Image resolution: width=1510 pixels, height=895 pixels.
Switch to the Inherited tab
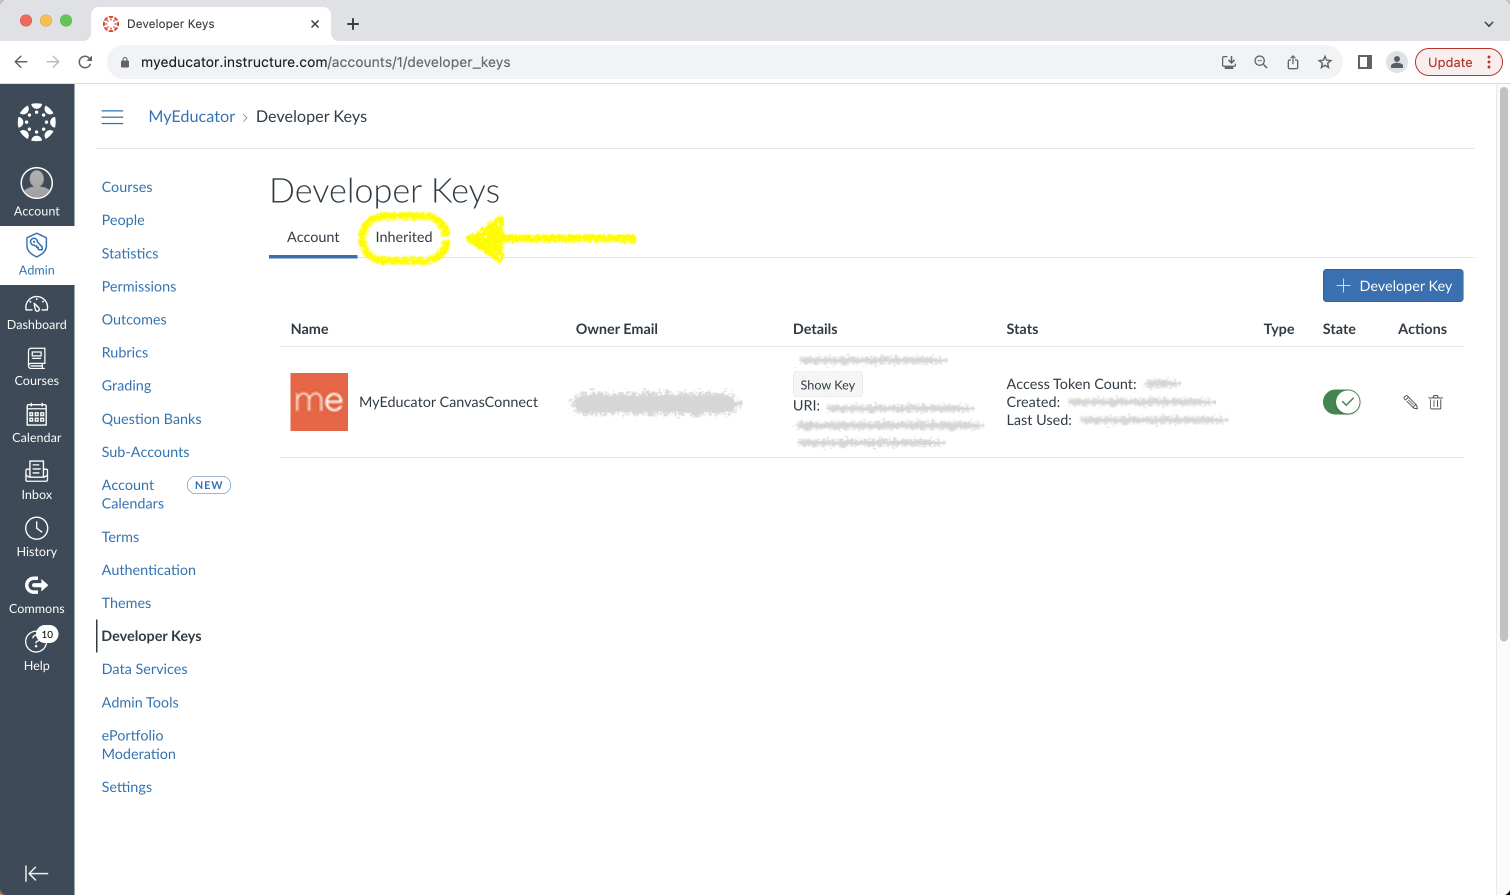pyautogui.click(x=404, y=238)
